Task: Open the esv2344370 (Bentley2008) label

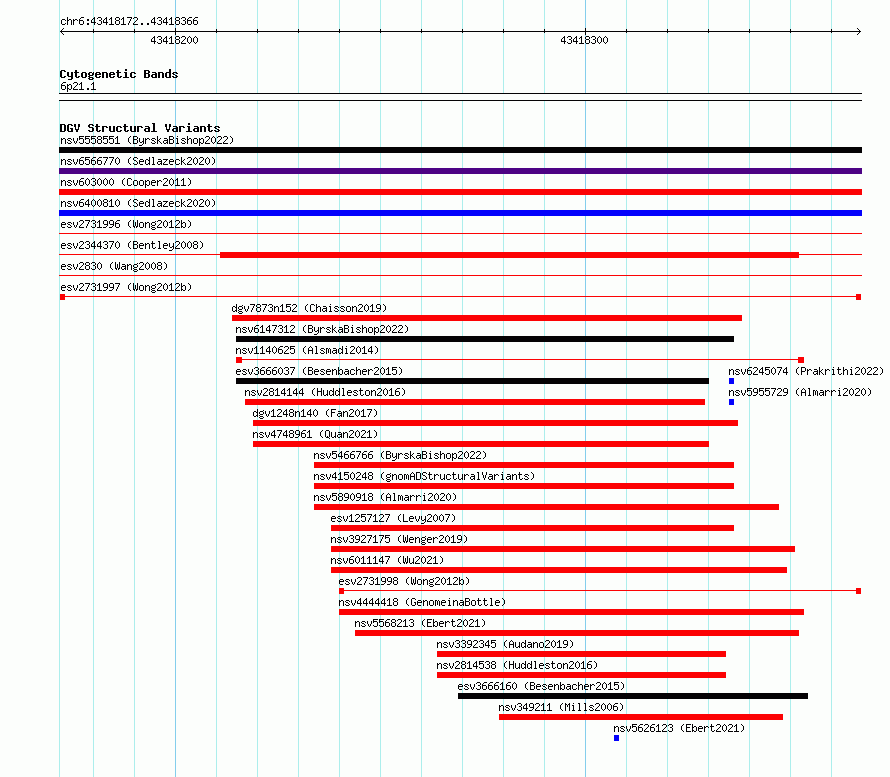Action: (132, 245)
